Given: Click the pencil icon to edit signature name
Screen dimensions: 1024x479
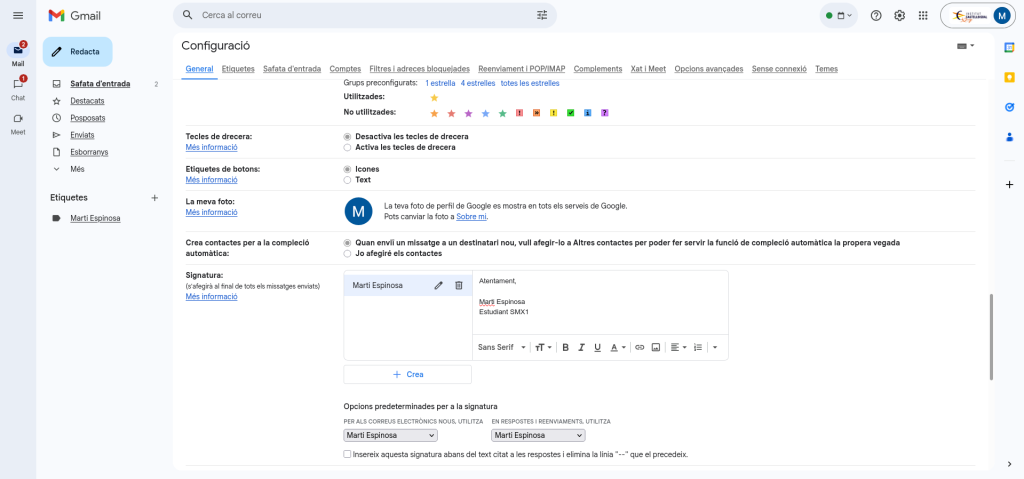Looking at the screenshot, I should 438,285.
